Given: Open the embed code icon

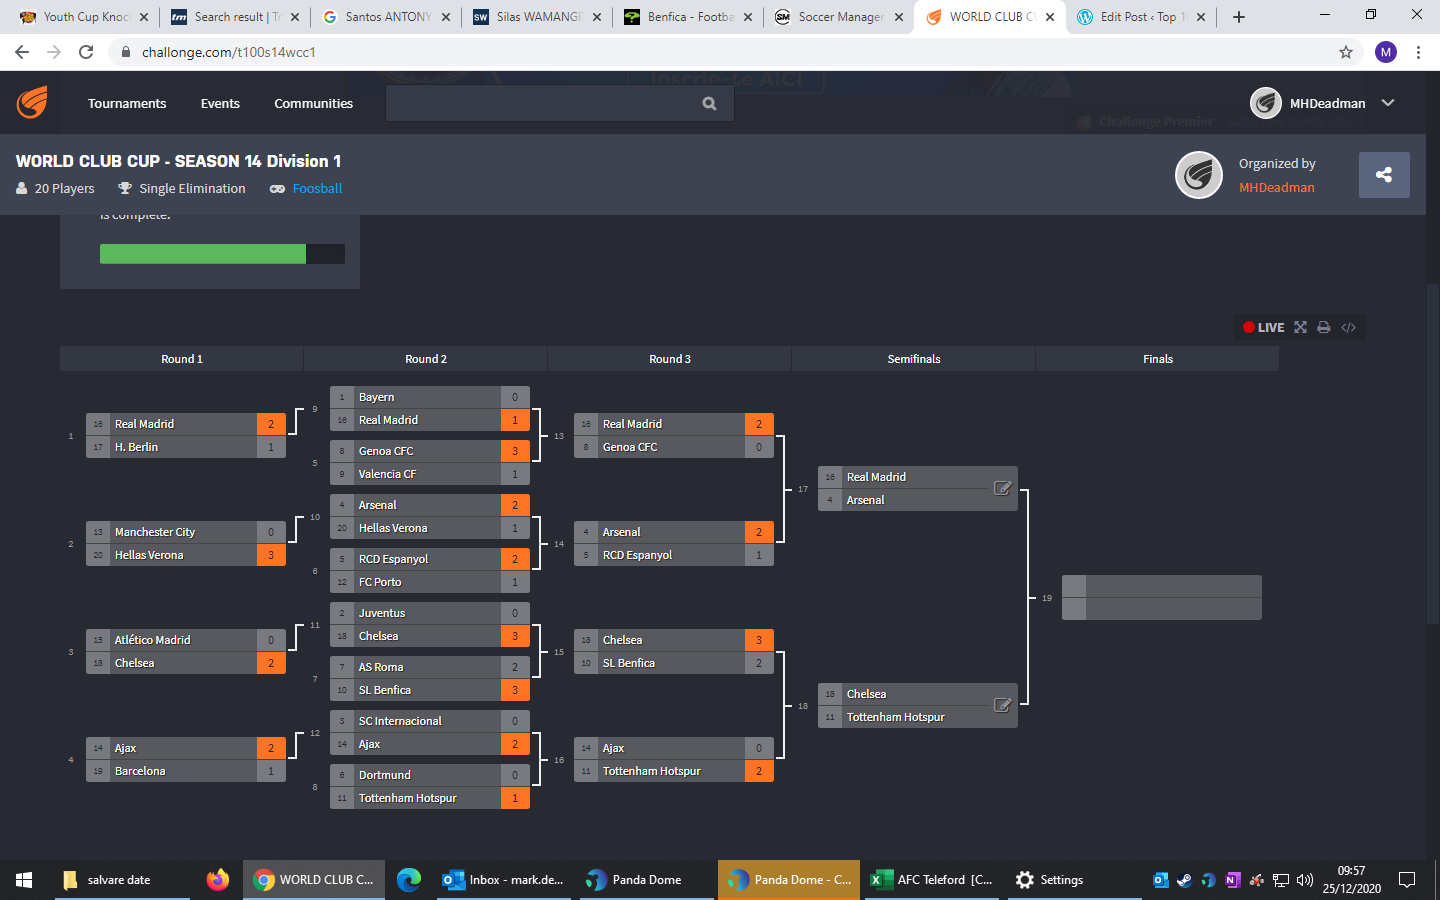Looking at the screenshot, I should [1349, 327].
